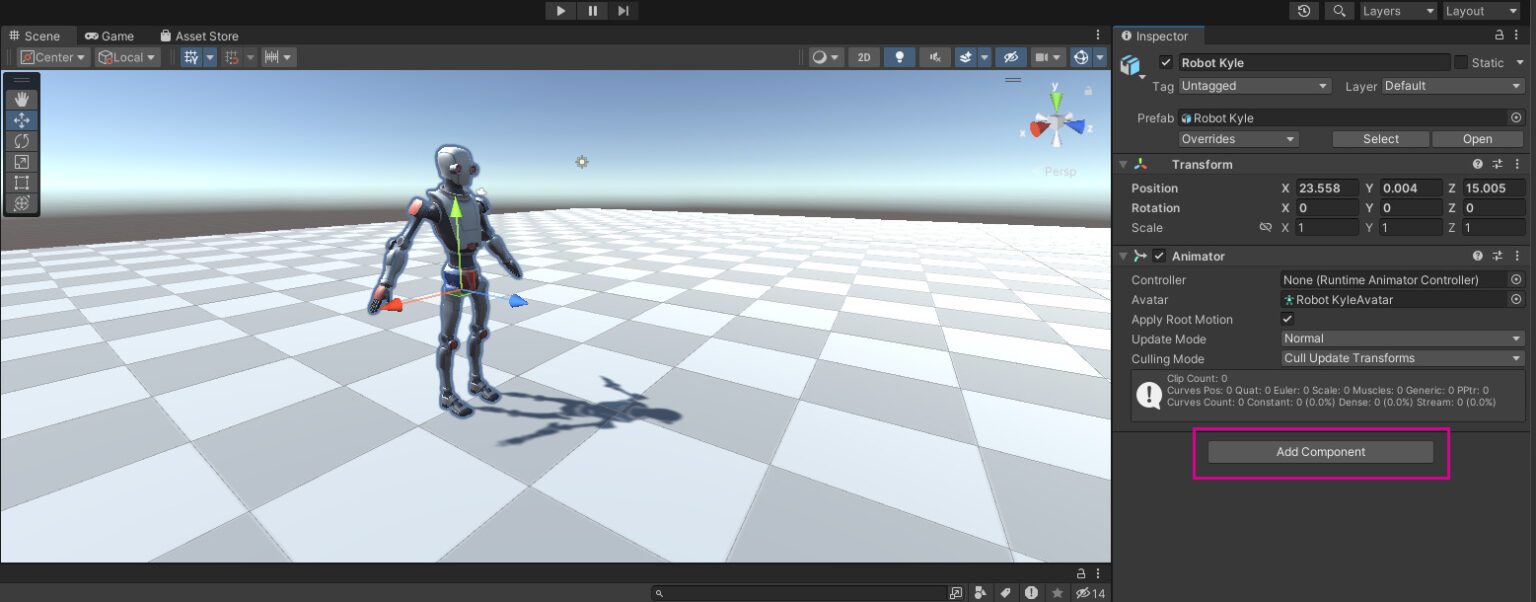Click the Position X value field
The height and width of the screenshot is (602, 1536).
pos(1327,188)
